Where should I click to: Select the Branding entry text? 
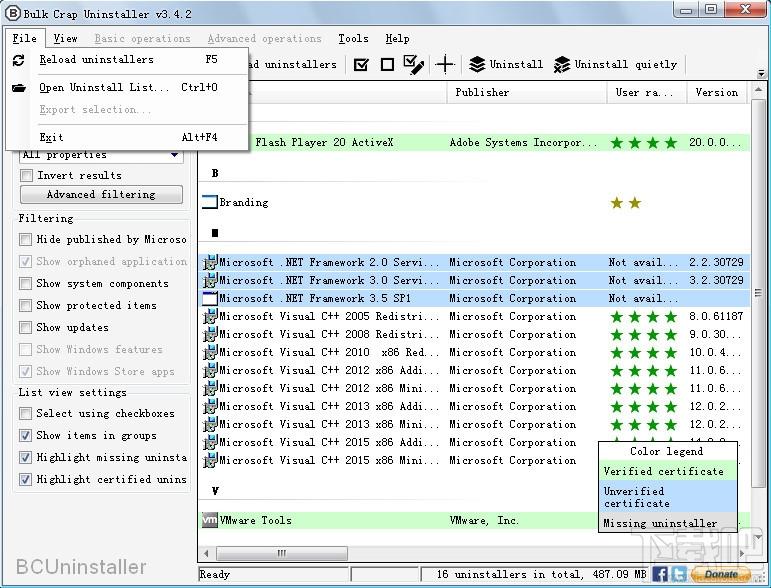coord(244,202)
